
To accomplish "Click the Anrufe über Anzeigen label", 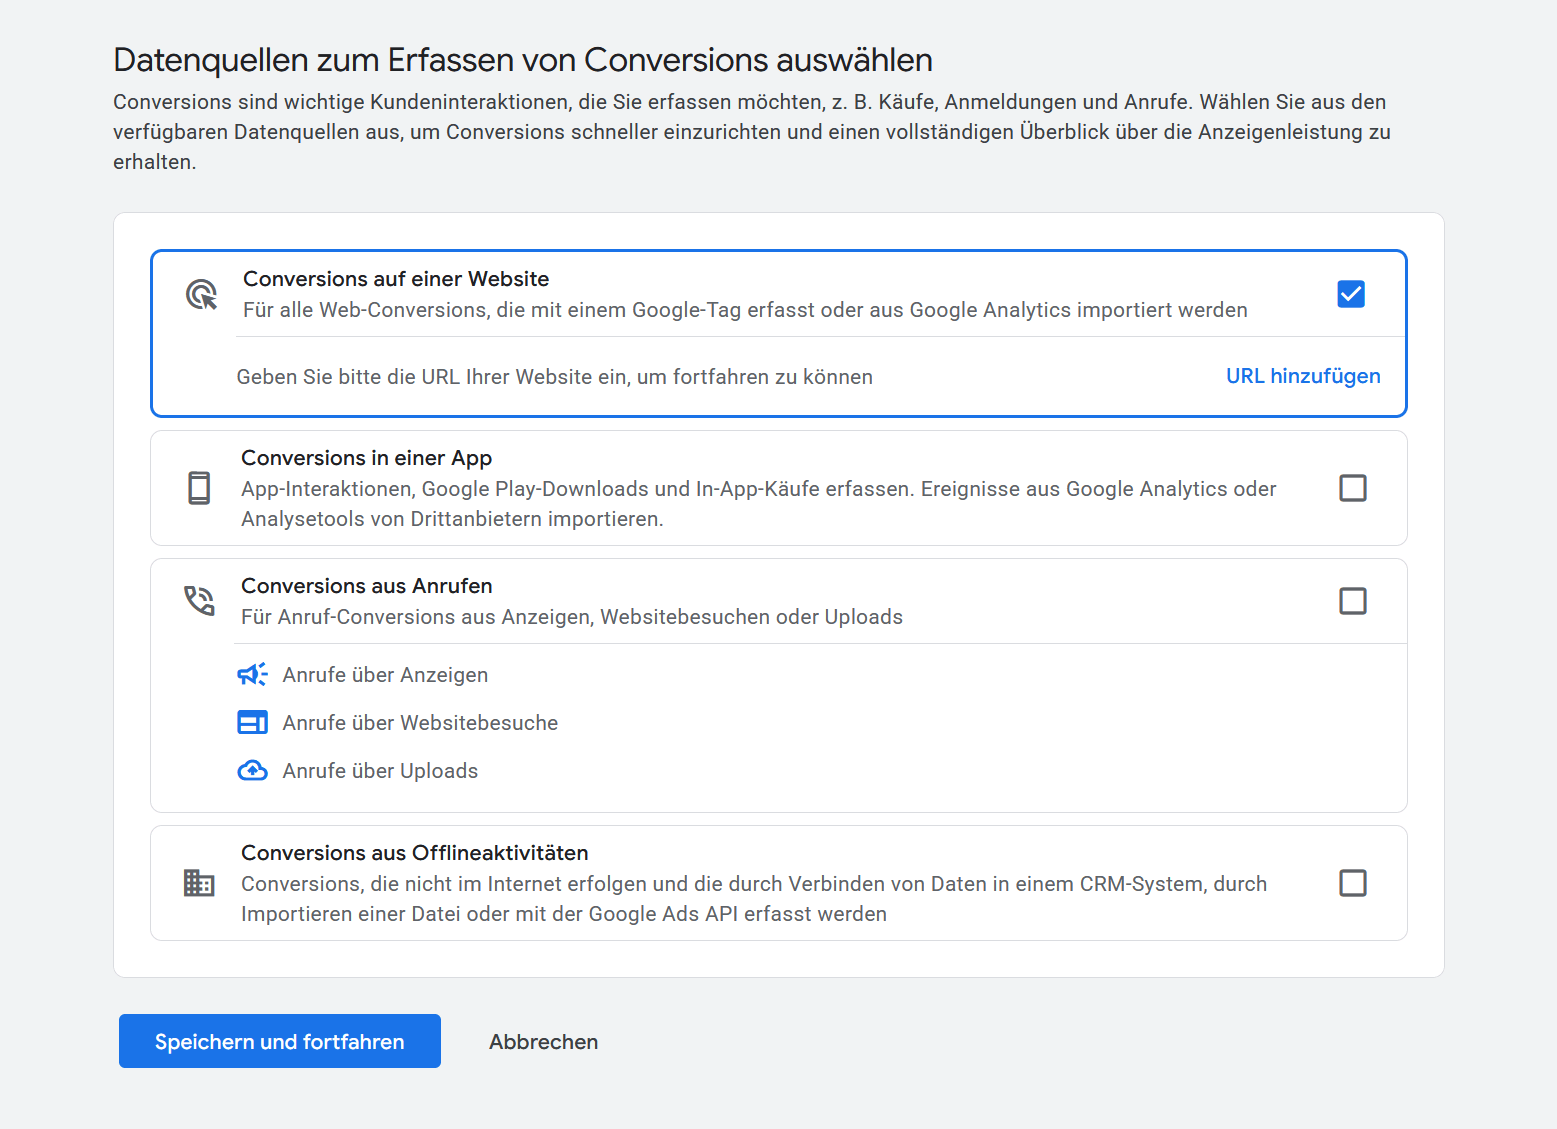I will point(385,675).
